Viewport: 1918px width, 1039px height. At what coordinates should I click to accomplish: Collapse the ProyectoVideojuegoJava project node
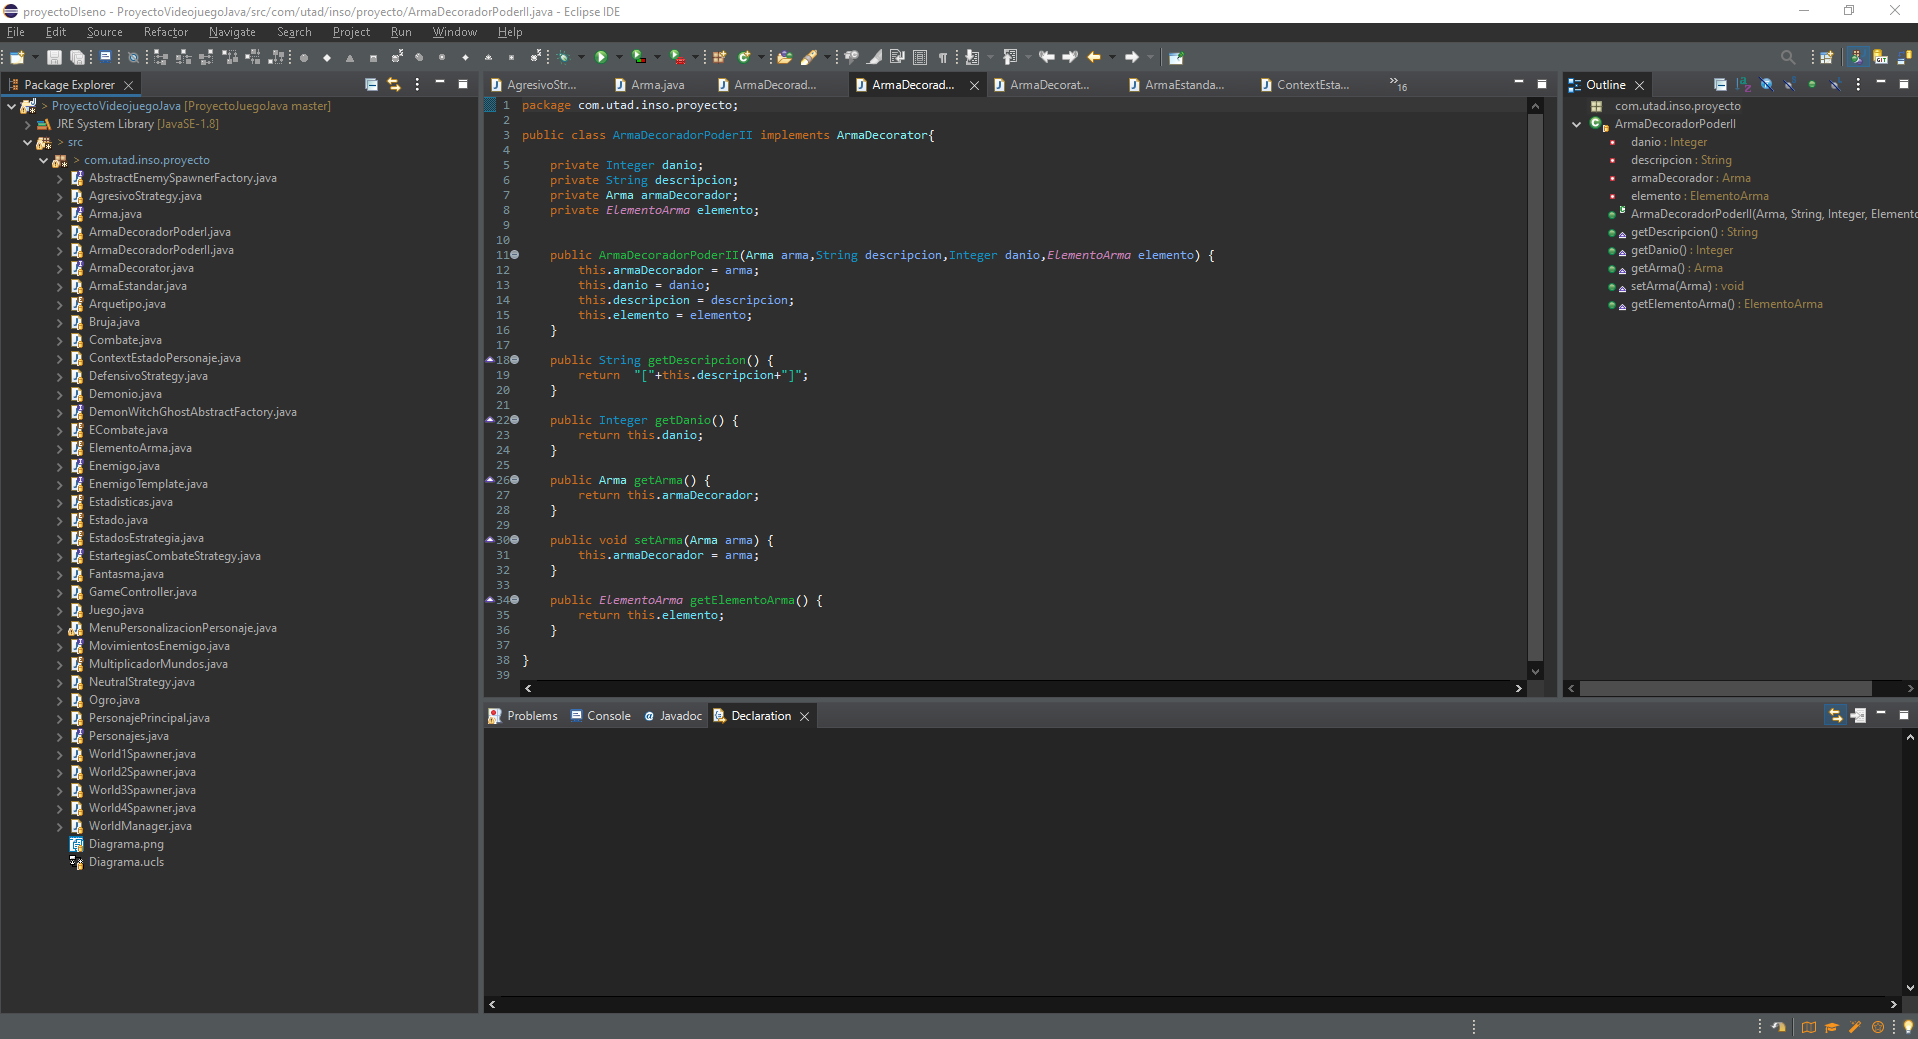point(11,106)
